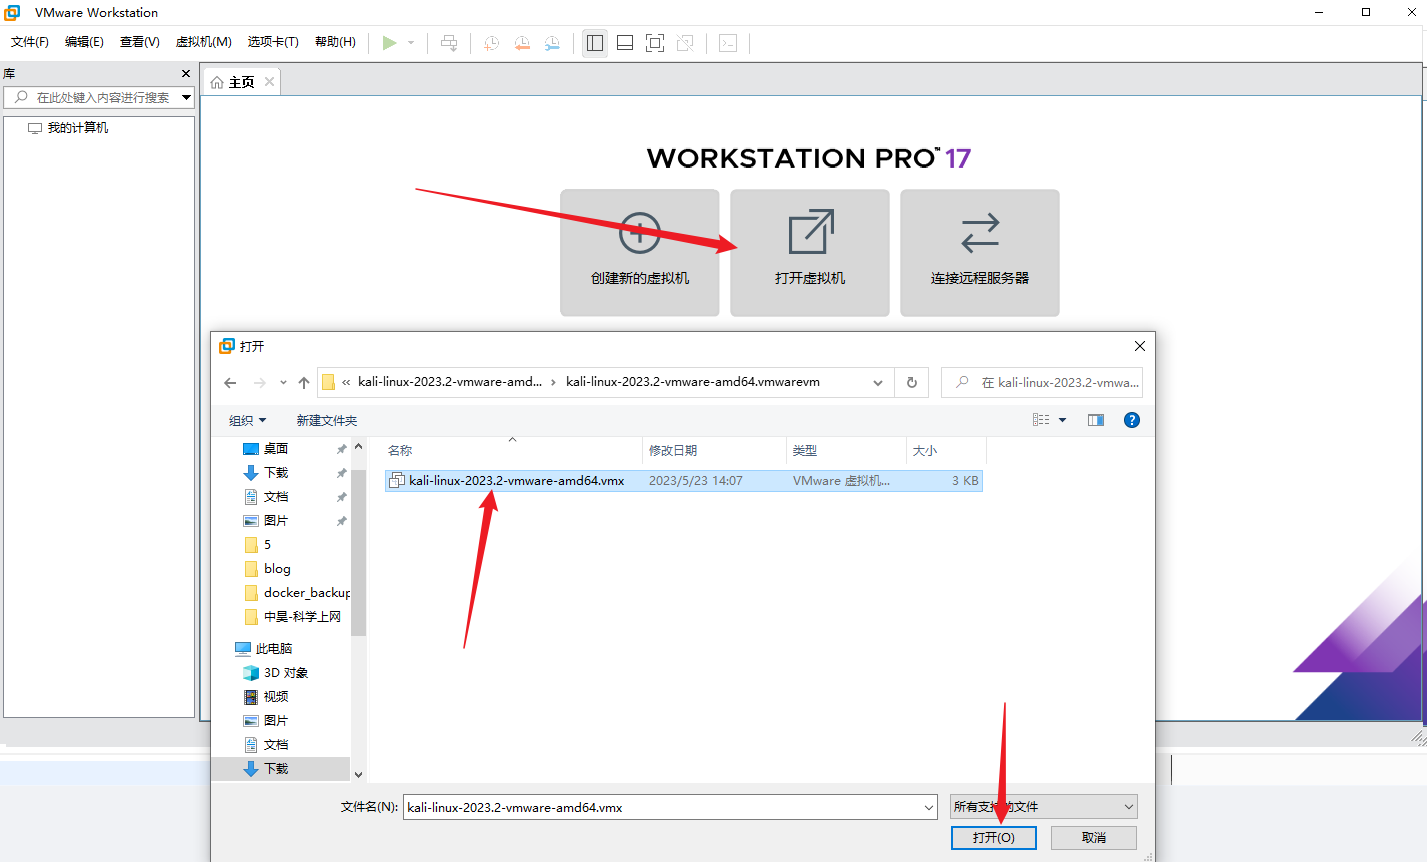
Task: Open the 所有支持的文件 file type dropdown
Action: 1044,807
